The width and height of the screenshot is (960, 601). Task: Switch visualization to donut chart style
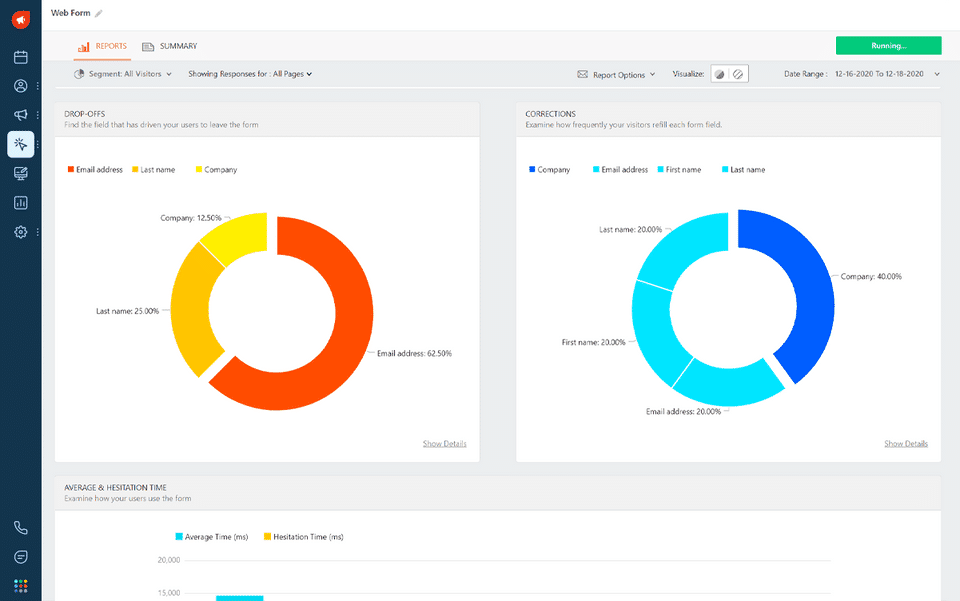(x=738, y=74)
